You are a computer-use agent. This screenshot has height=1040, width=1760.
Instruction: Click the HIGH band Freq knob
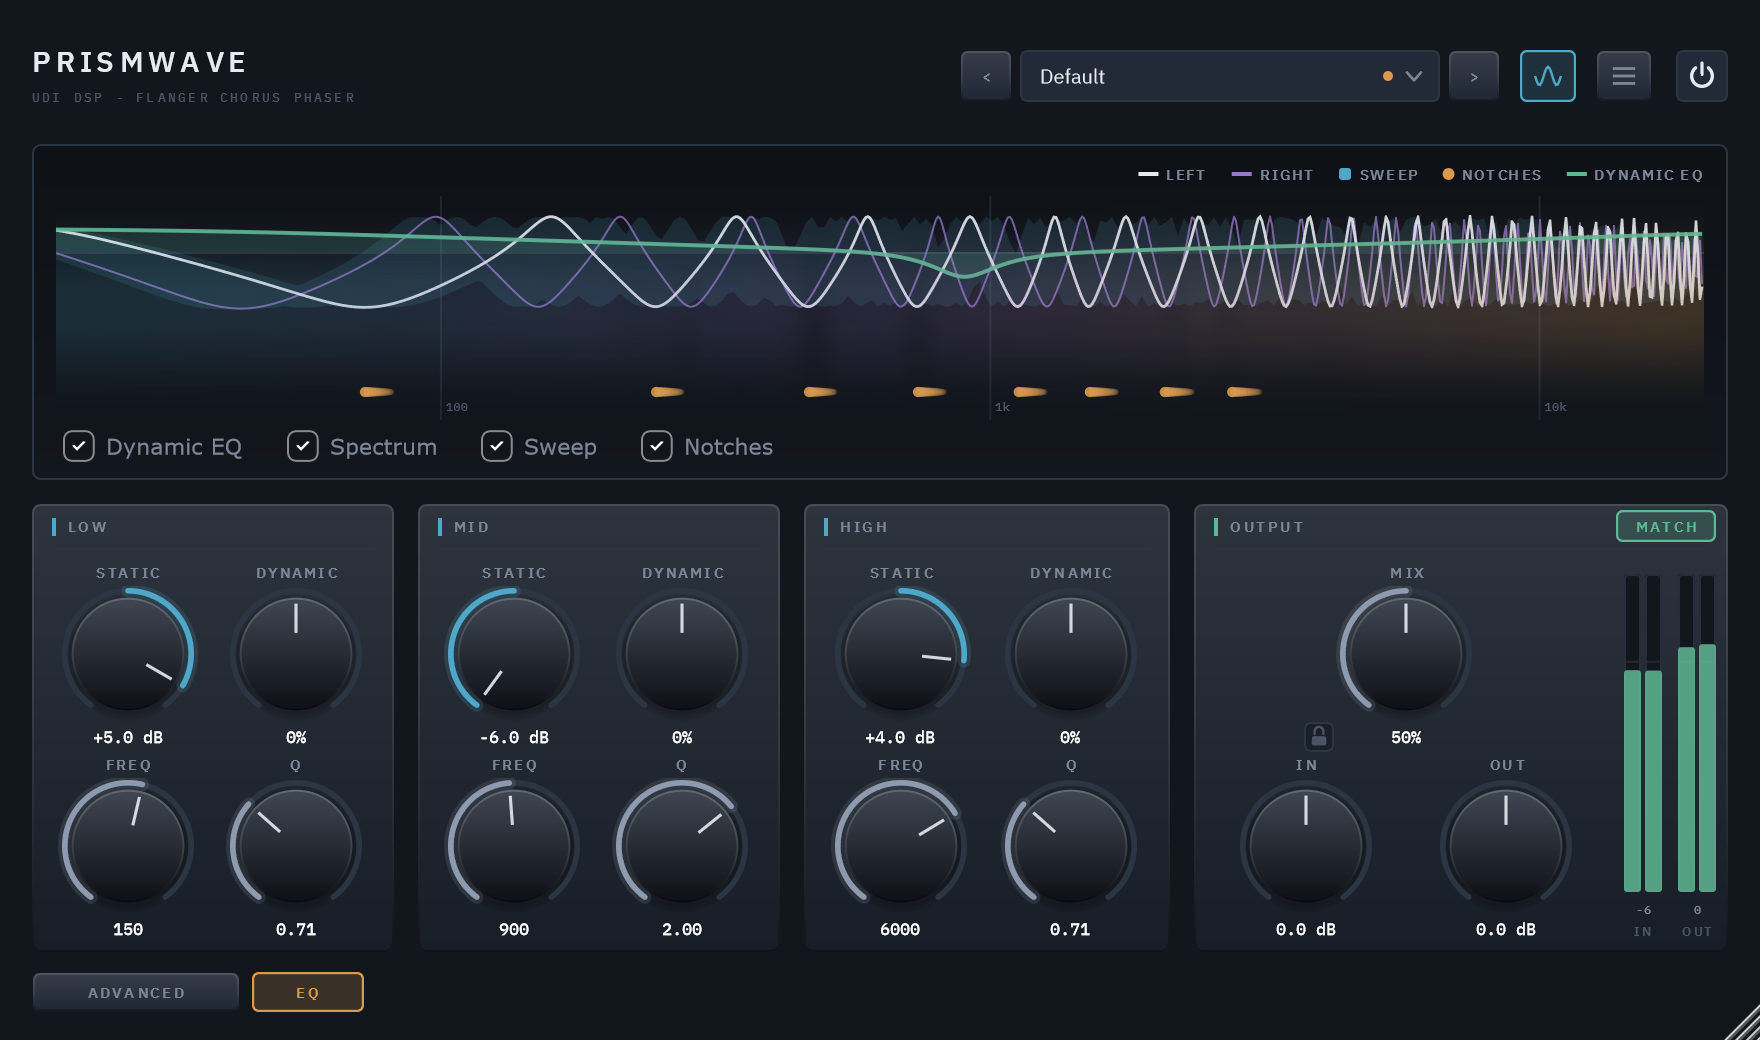coord(900,846)
